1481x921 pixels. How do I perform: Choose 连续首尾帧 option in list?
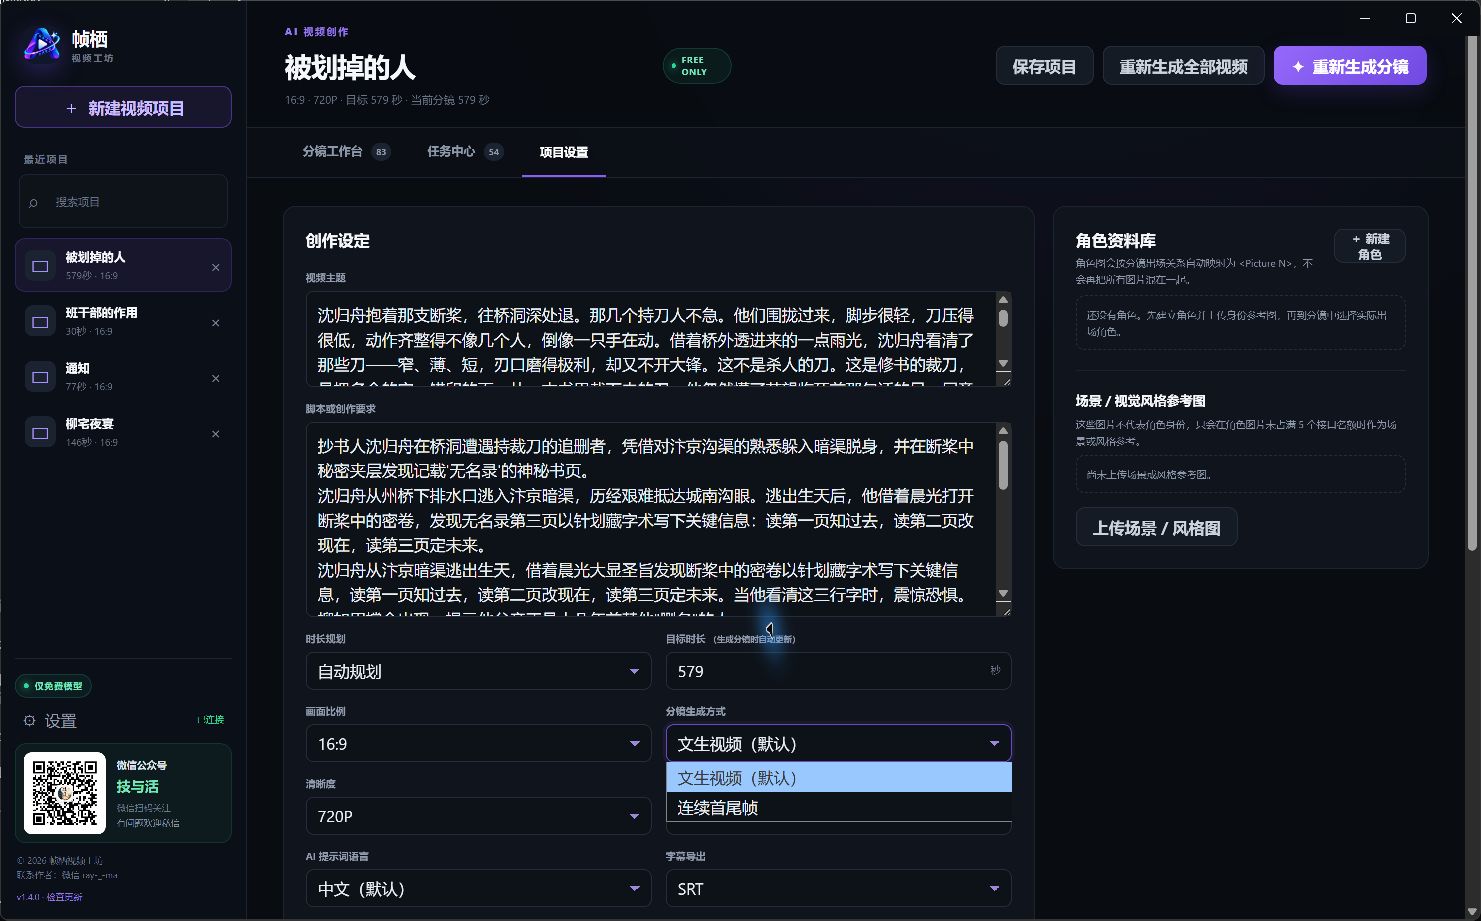[838, 807]
